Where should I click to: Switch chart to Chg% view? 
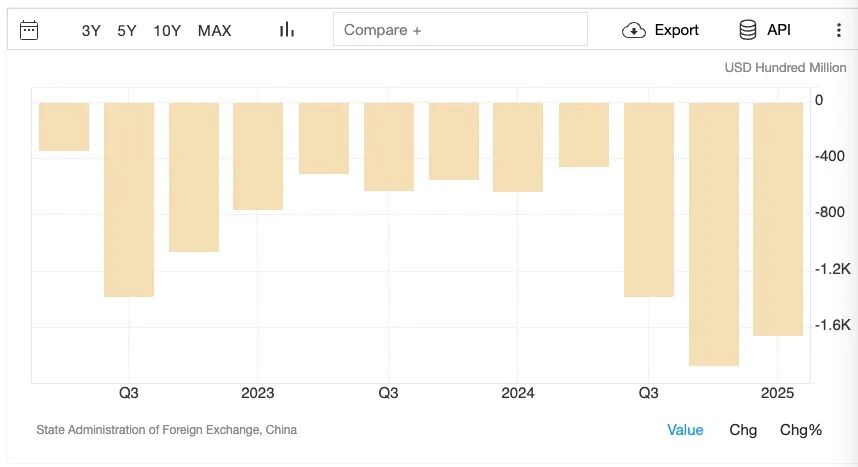(801, 430)
